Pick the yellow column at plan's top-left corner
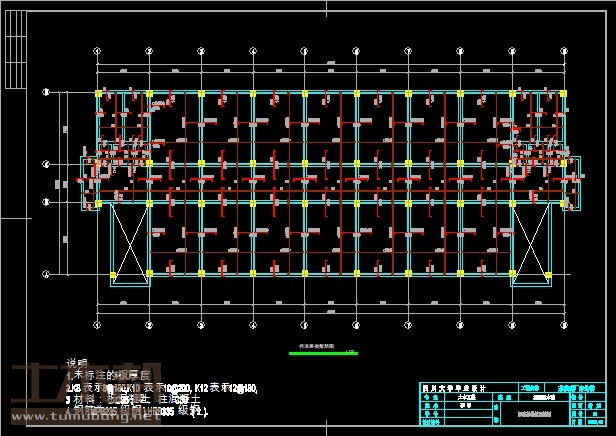The width and height of the screenshot is (616, 436). [x=98, y=93]
